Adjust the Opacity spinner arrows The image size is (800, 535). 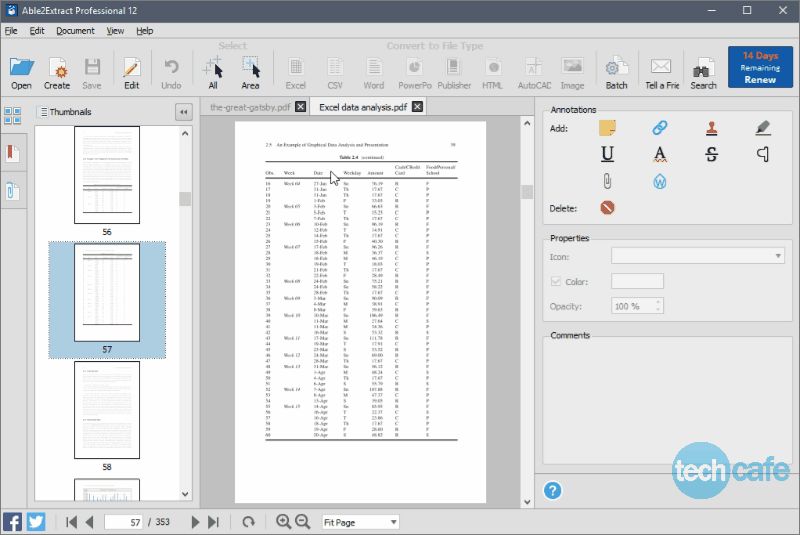tap(658, 306)
